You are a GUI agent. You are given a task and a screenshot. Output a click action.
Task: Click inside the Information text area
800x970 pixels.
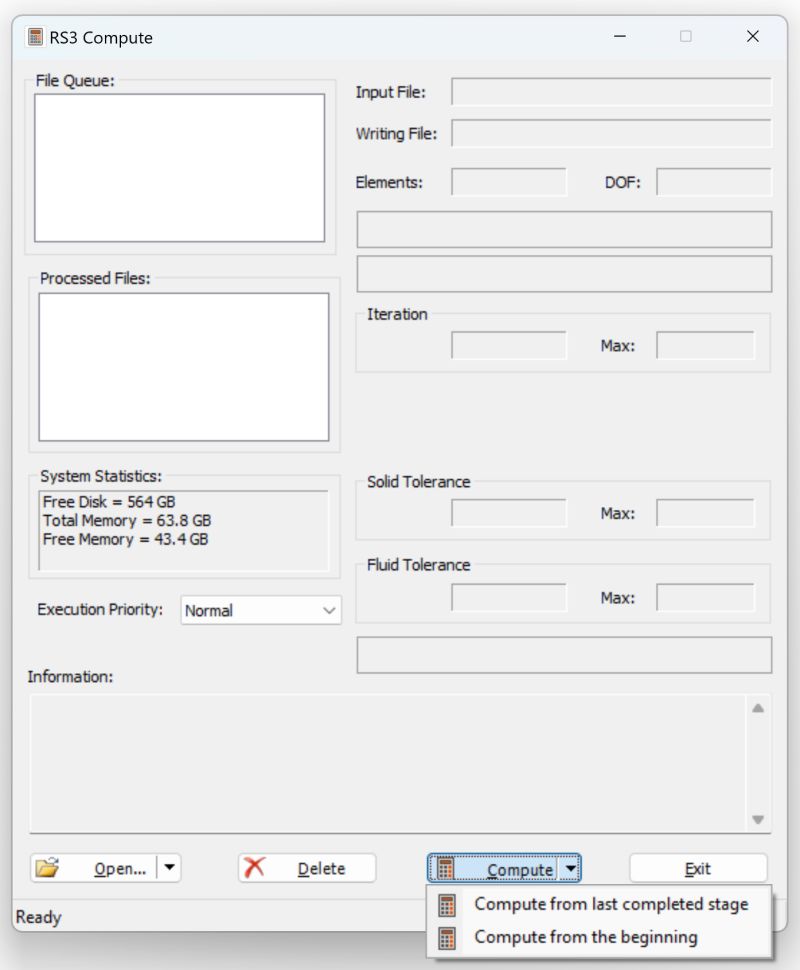coord(387,763)
